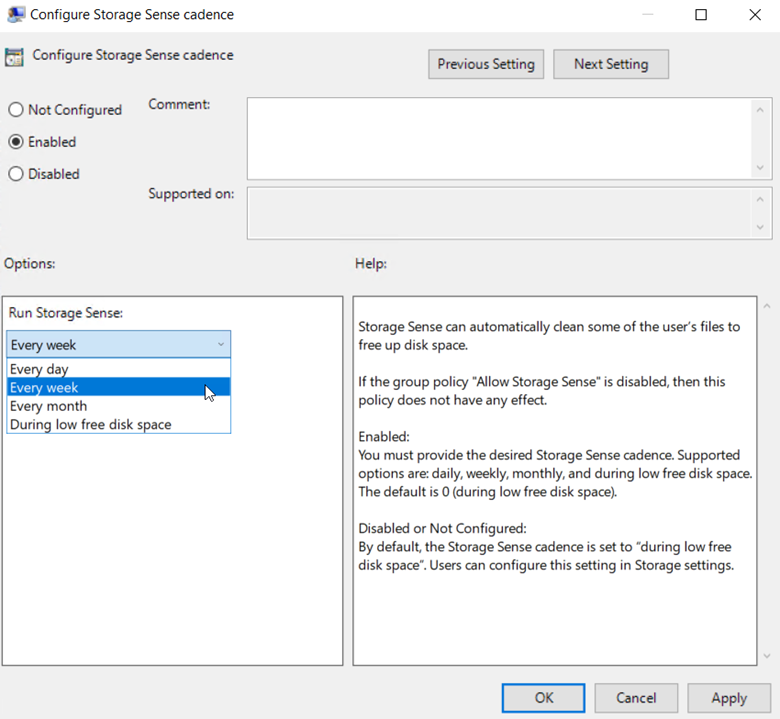The width and height of the screenshot is (780, 719).
Task: Click the 'Options:' label
Action: [30, 264]
